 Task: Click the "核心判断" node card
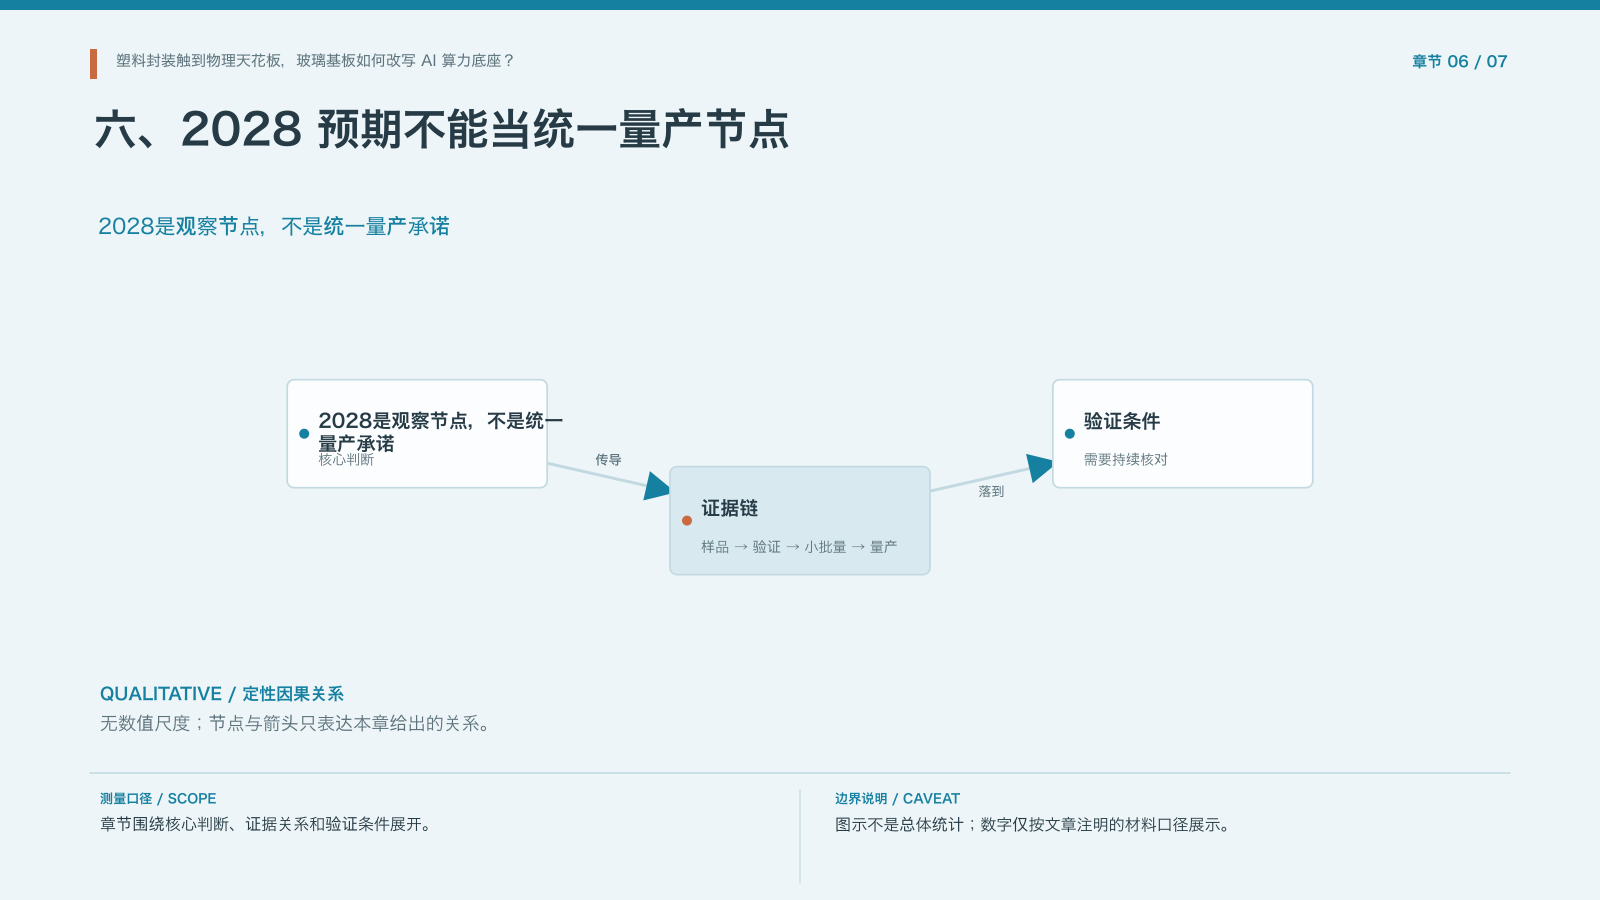click(417, 434)
